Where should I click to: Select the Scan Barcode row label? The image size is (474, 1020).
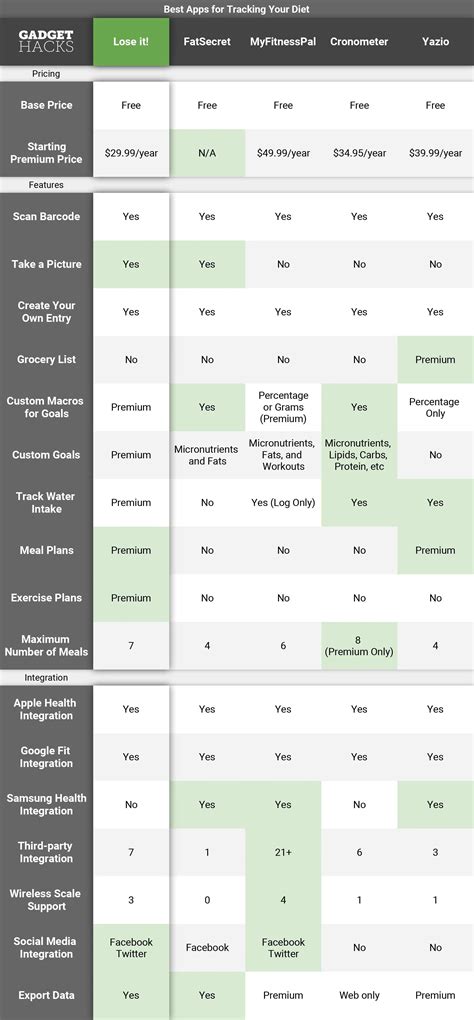pyautogui.click(x=46, y=217)
